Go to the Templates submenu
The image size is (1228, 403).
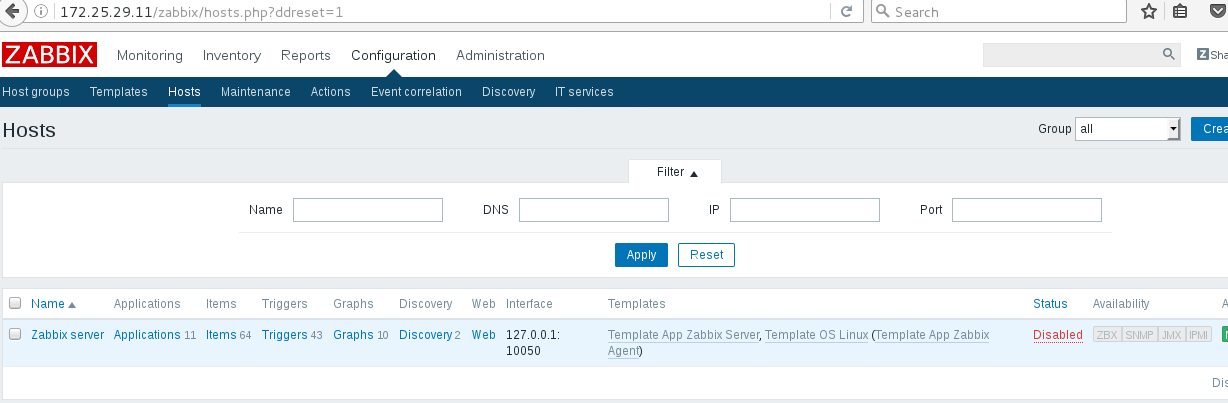[119, 92]
